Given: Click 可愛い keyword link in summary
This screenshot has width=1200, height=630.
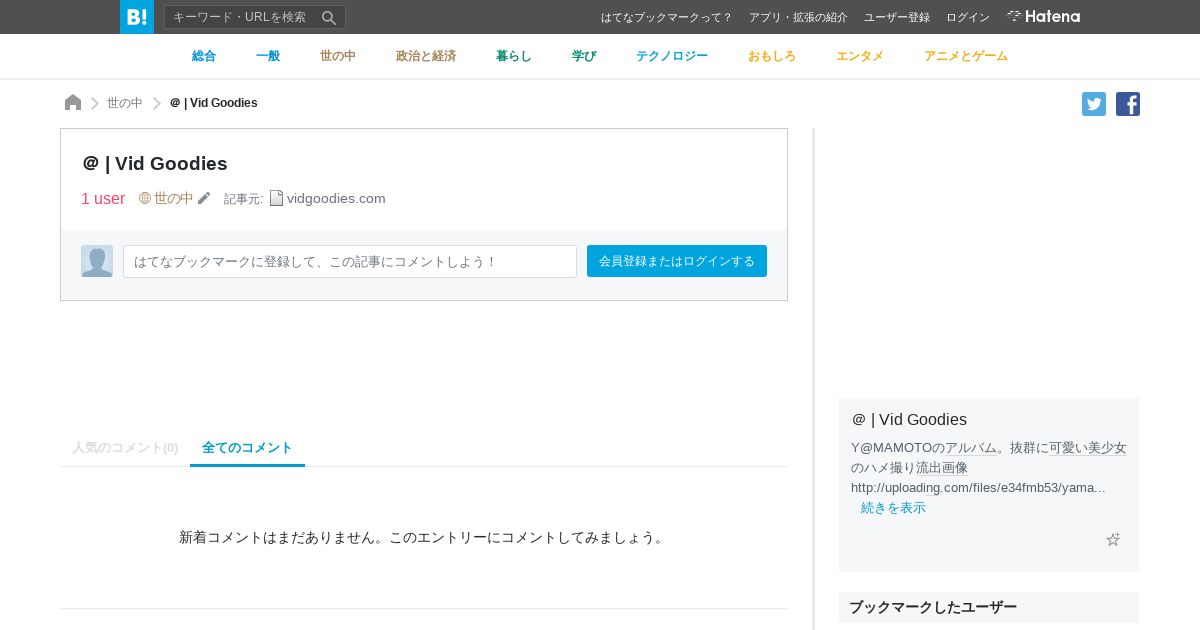Looking at the screenshot, I should [1068, 448].
